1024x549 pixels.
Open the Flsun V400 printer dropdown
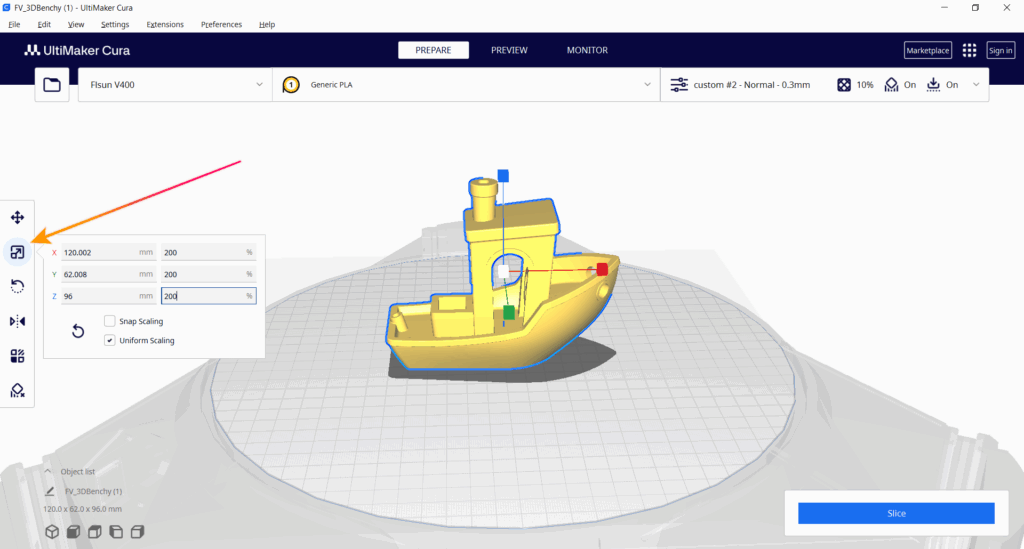tap(175, 85)
